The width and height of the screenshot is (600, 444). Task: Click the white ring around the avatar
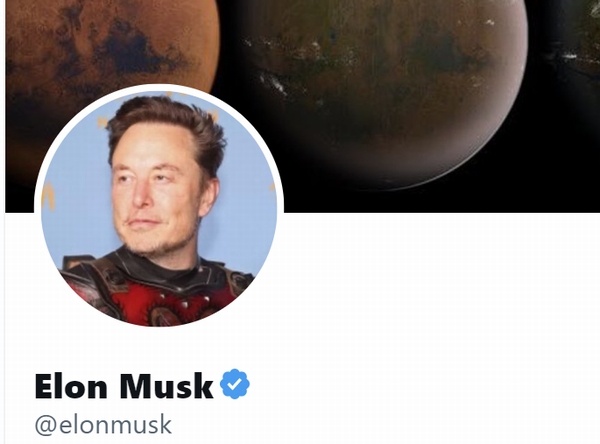[x=159, y=87]
